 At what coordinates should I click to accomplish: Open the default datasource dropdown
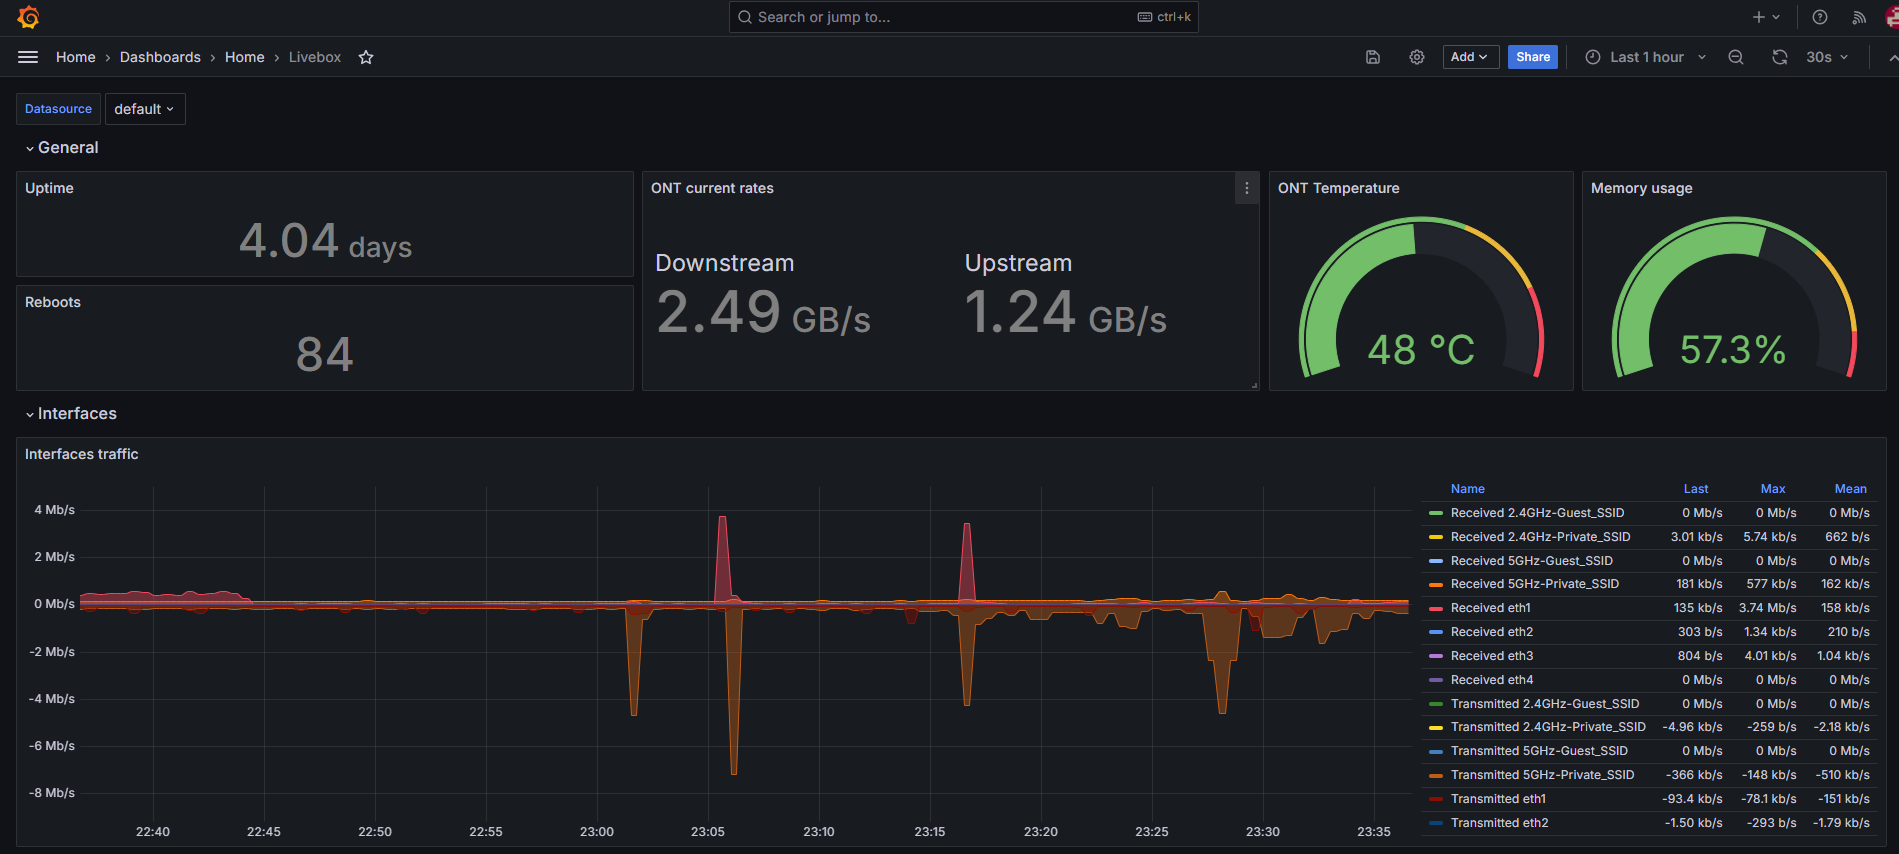coord(144,109)
